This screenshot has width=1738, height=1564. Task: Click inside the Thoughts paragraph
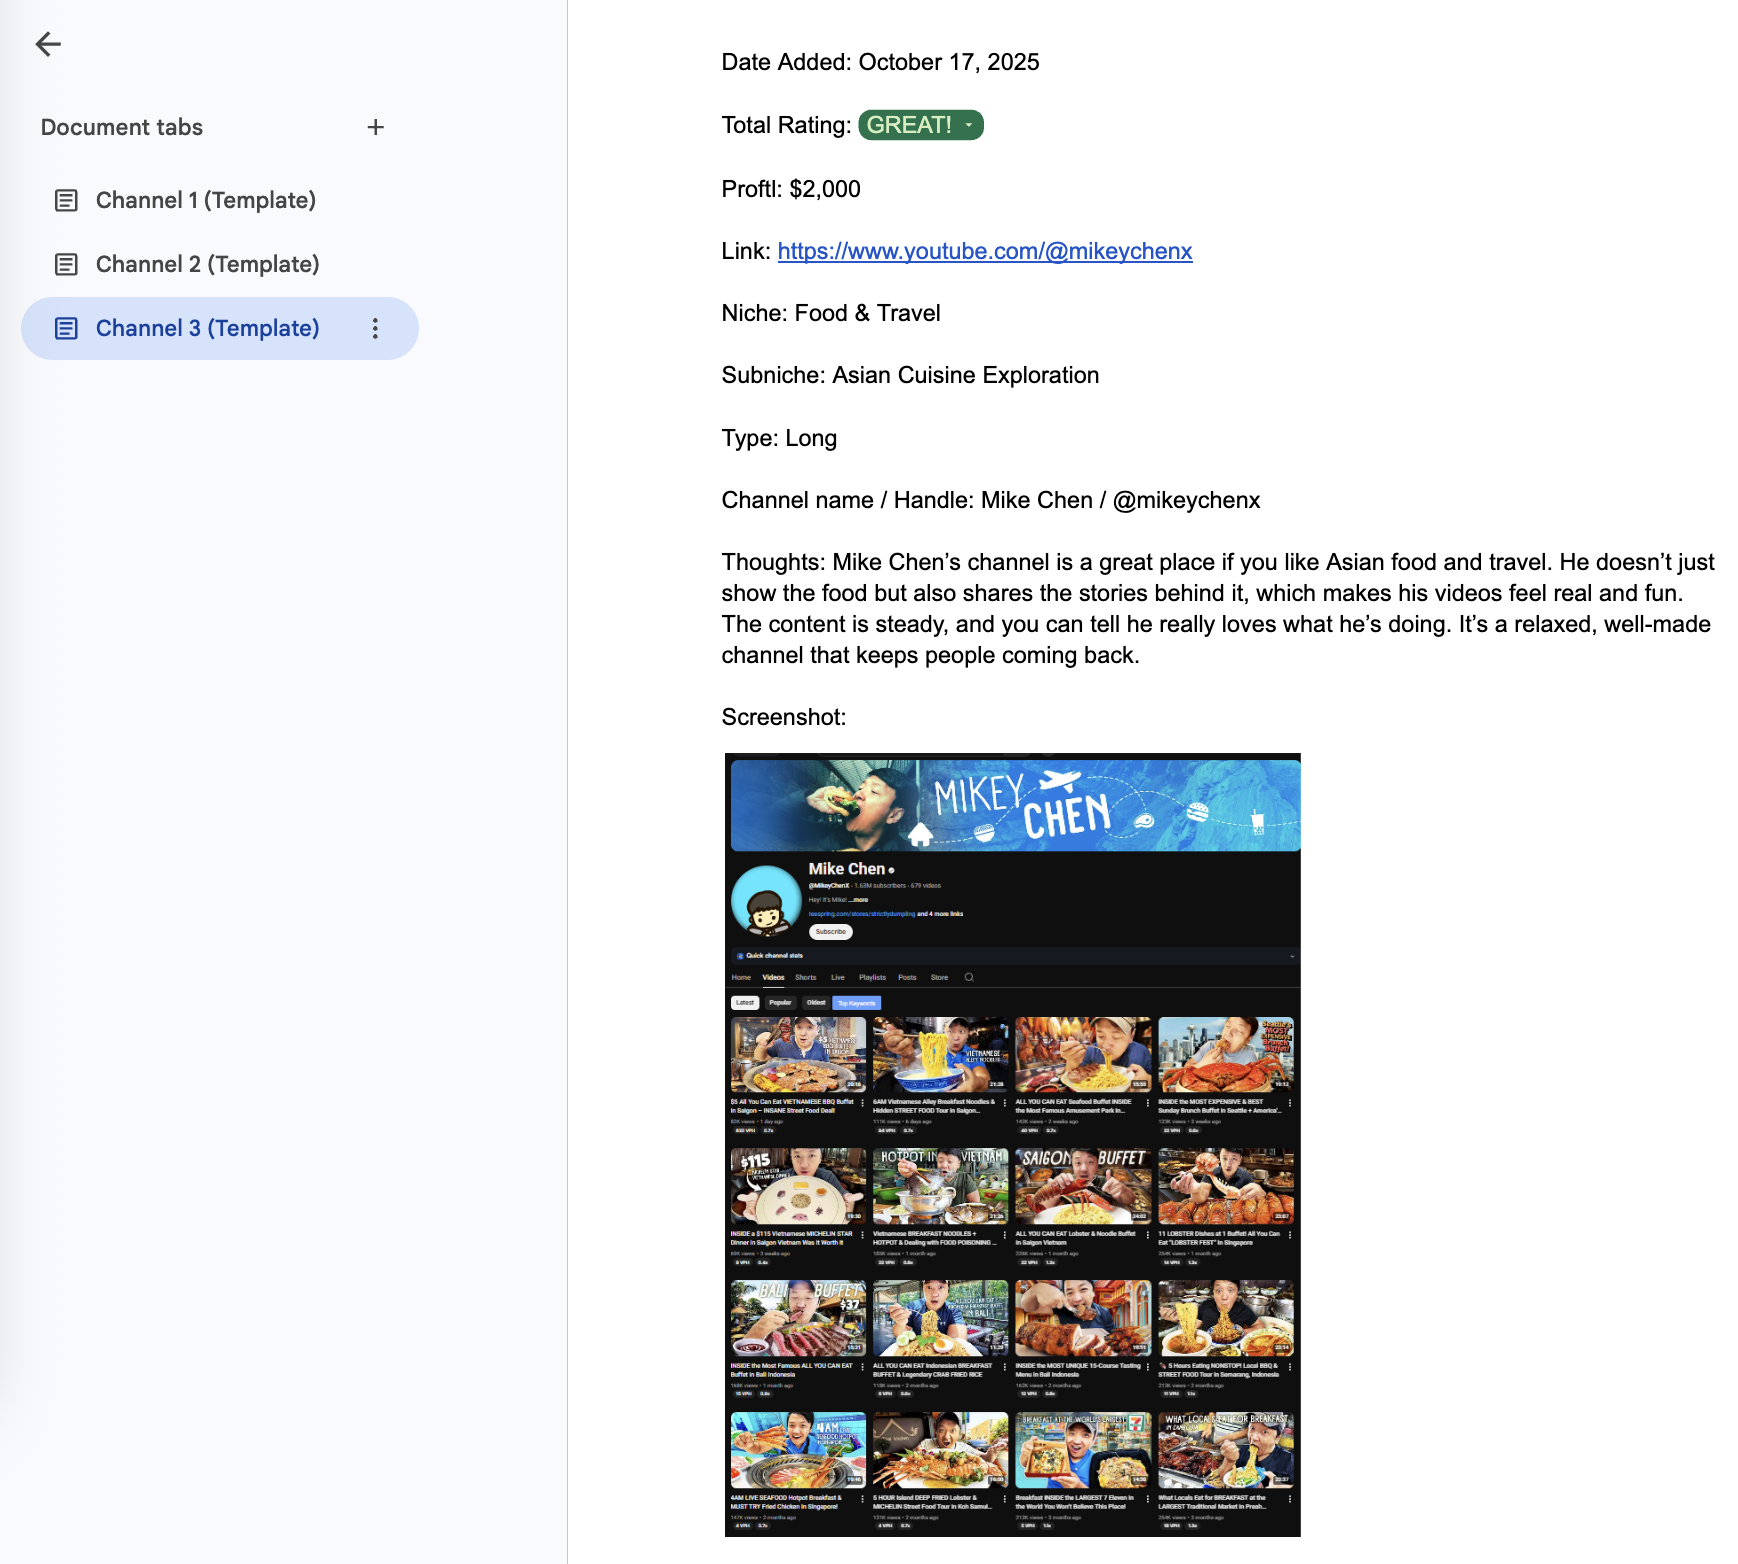[1218, 608]
